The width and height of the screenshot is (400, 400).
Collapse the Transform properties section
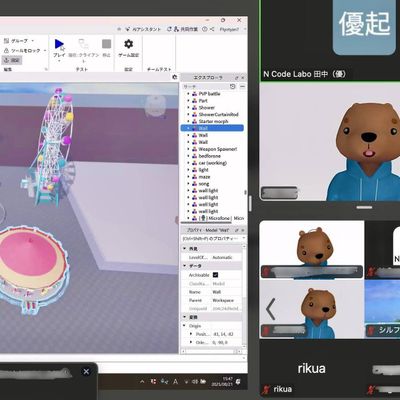pos(184,317)
